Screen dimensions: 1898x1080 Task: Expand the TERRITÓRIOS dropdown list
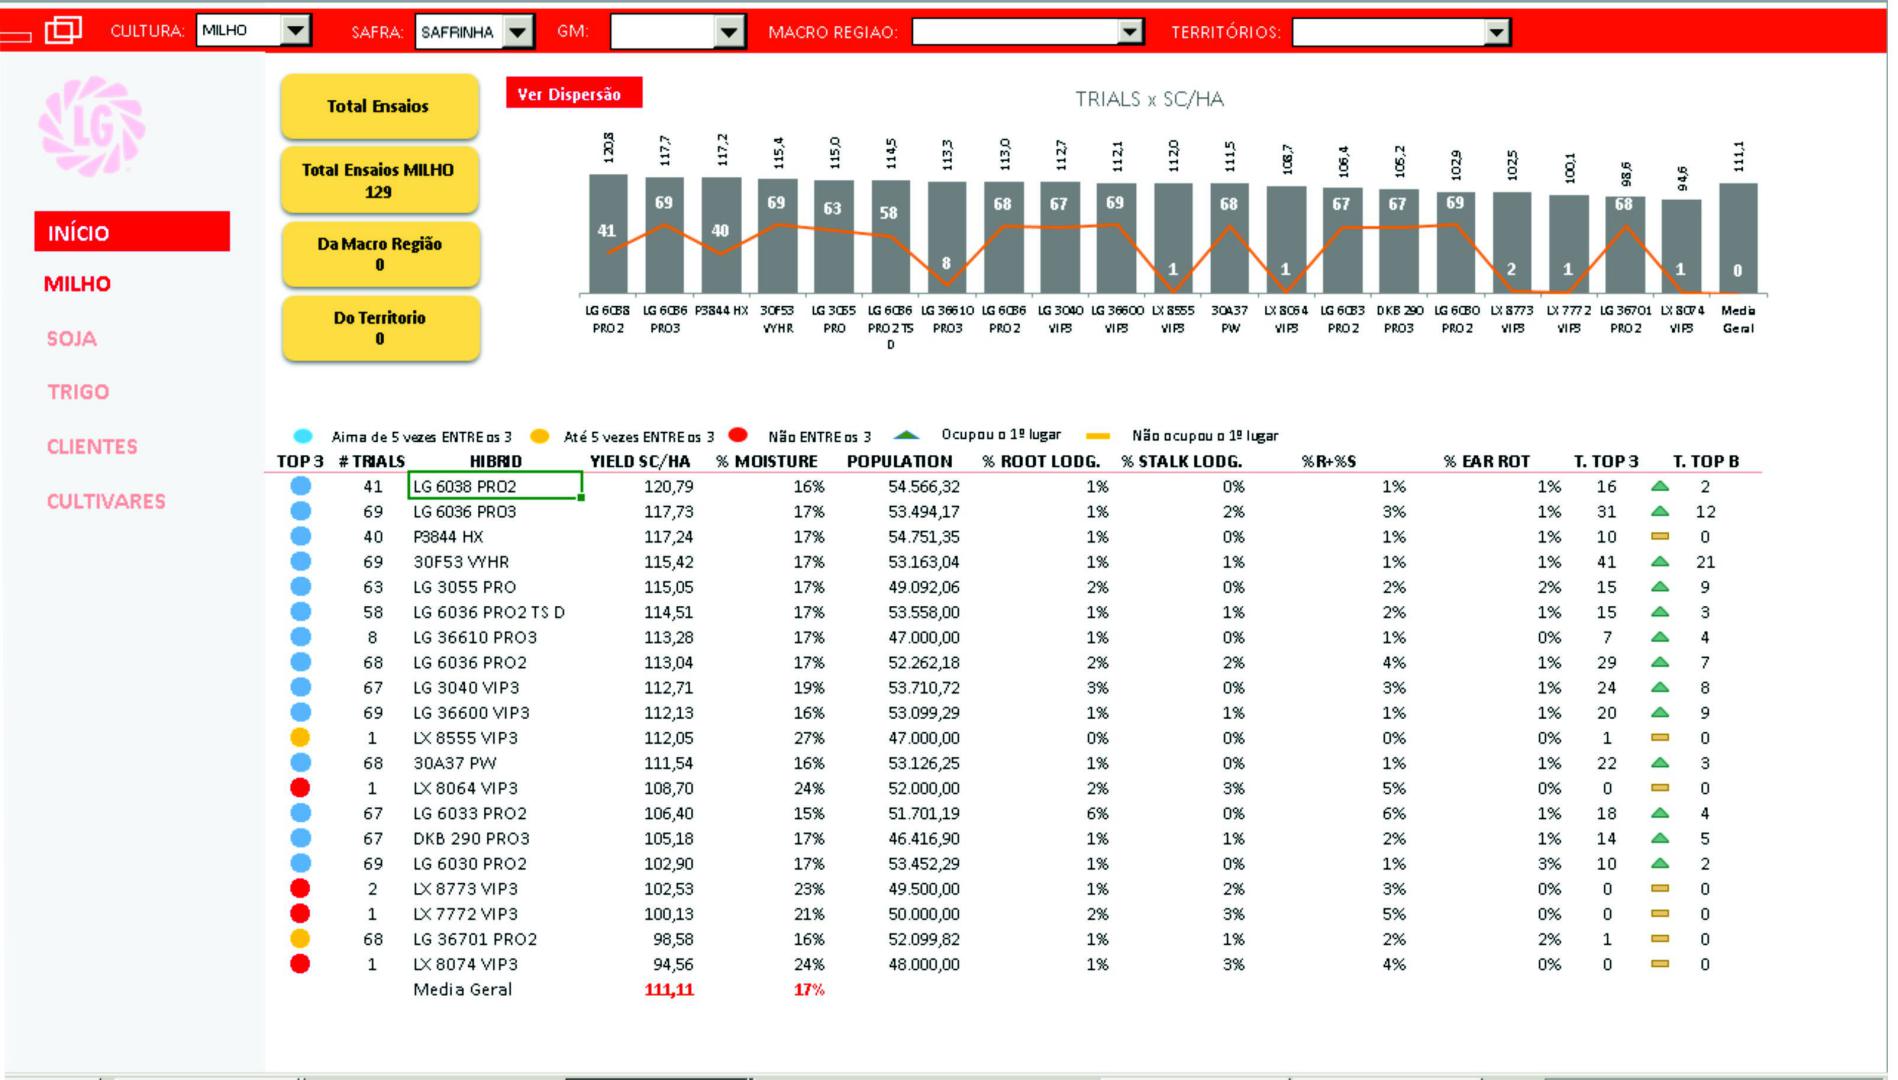pos(1496,33)
